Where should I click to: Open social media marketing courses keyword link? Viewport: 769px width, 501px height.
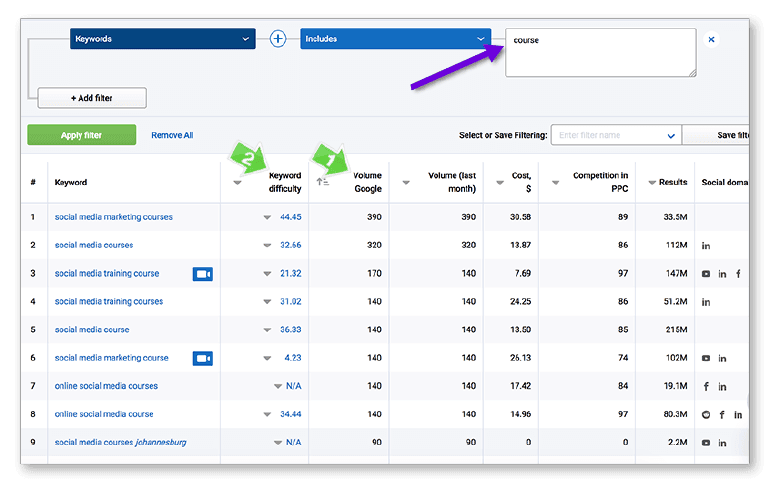click(113, 217)
